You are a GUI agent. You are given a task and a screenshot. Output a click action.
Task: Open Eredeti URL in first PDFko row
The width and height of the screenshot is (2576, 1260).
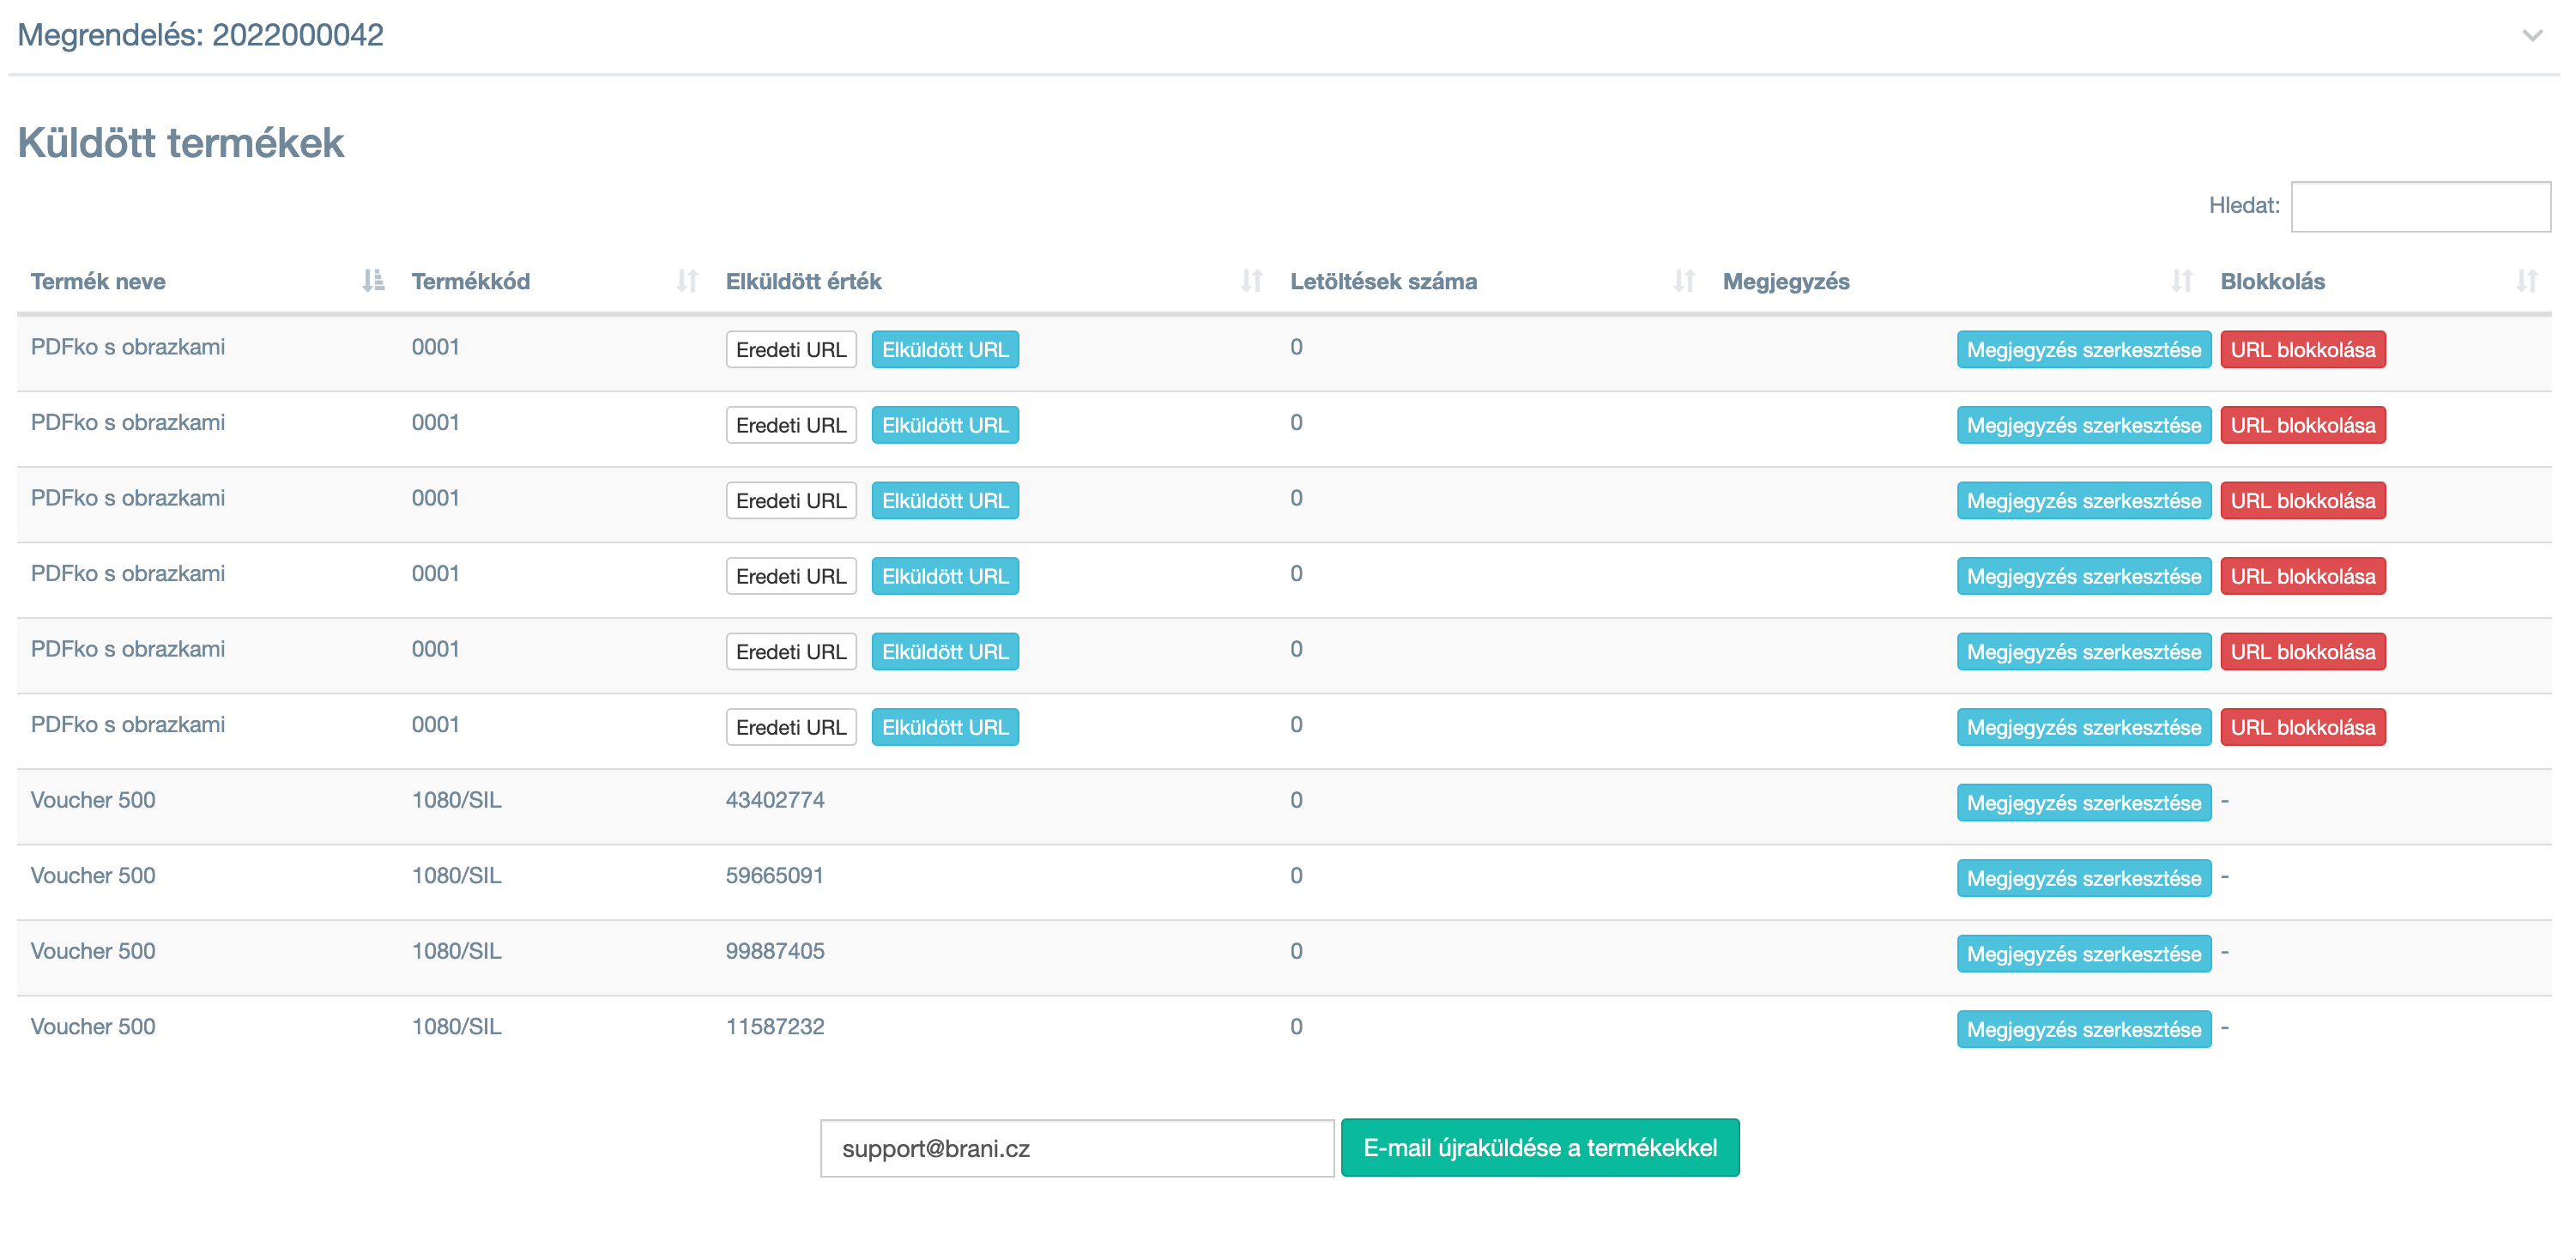point(791,350)
